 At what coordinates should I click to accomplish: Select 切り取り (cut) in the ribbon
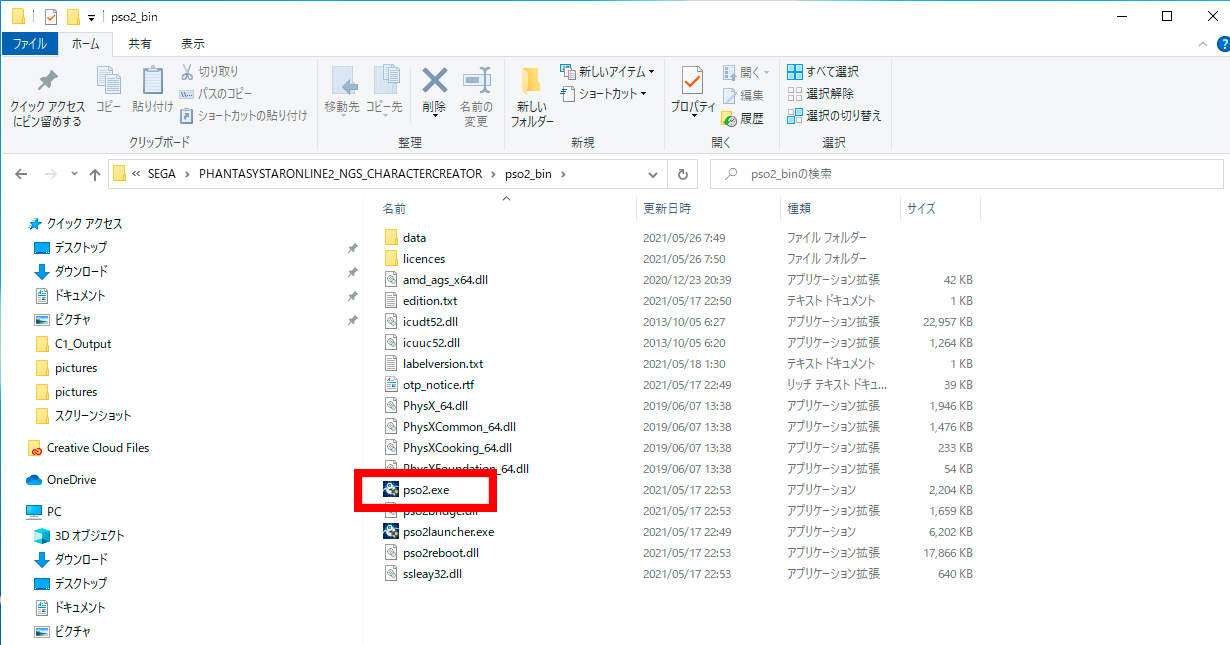tap(210, 72)
